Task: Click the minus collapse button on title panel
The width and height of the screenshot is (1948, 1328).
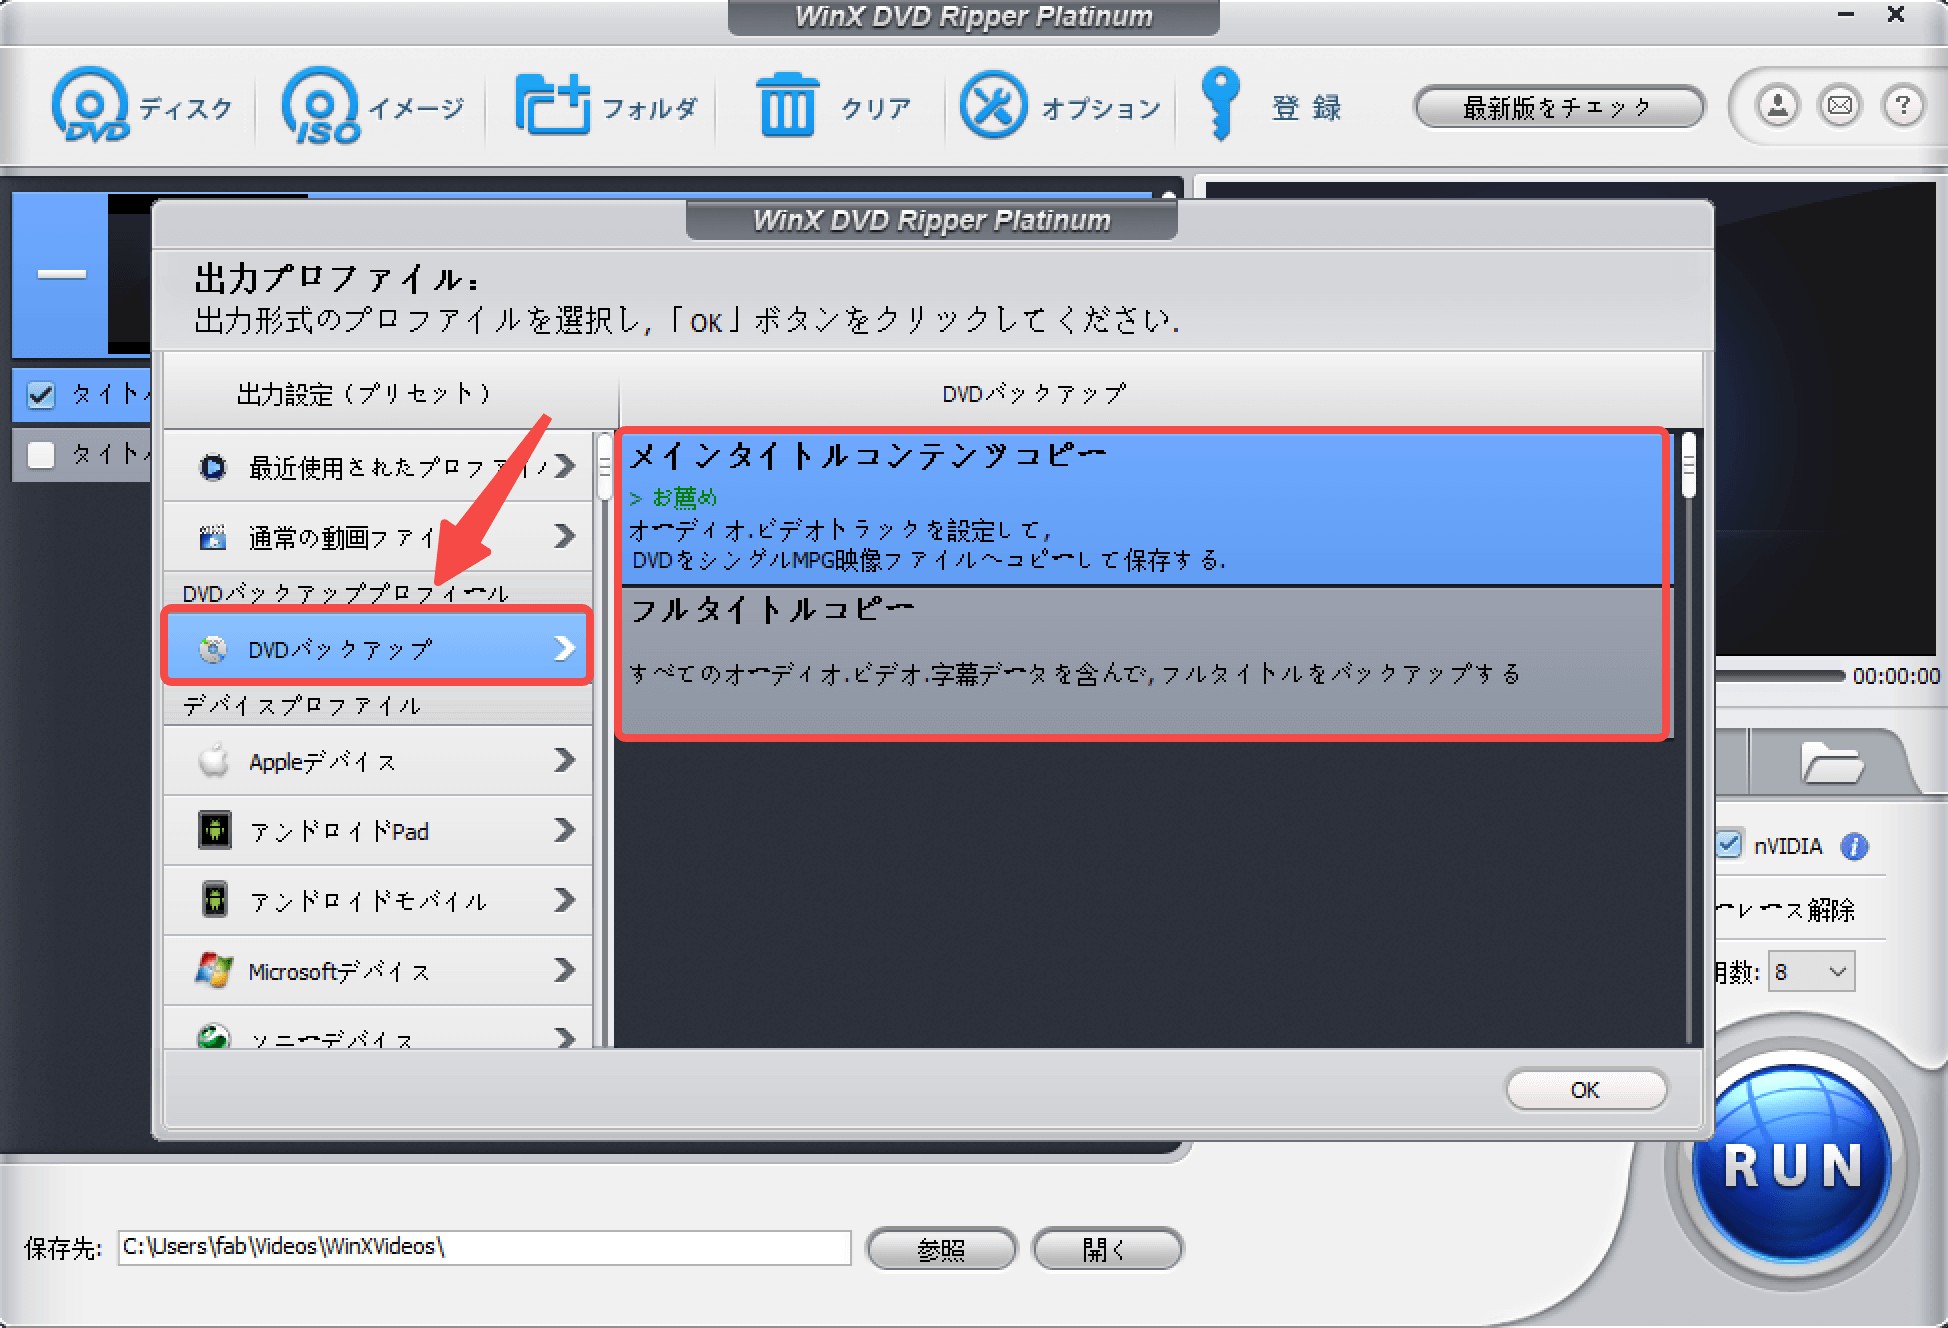Action: point(61,274)
